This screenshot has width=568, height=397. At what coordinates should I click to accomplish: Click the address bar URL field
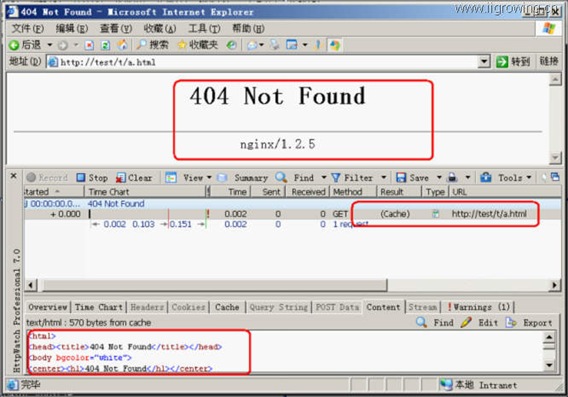tap(263, 62)
